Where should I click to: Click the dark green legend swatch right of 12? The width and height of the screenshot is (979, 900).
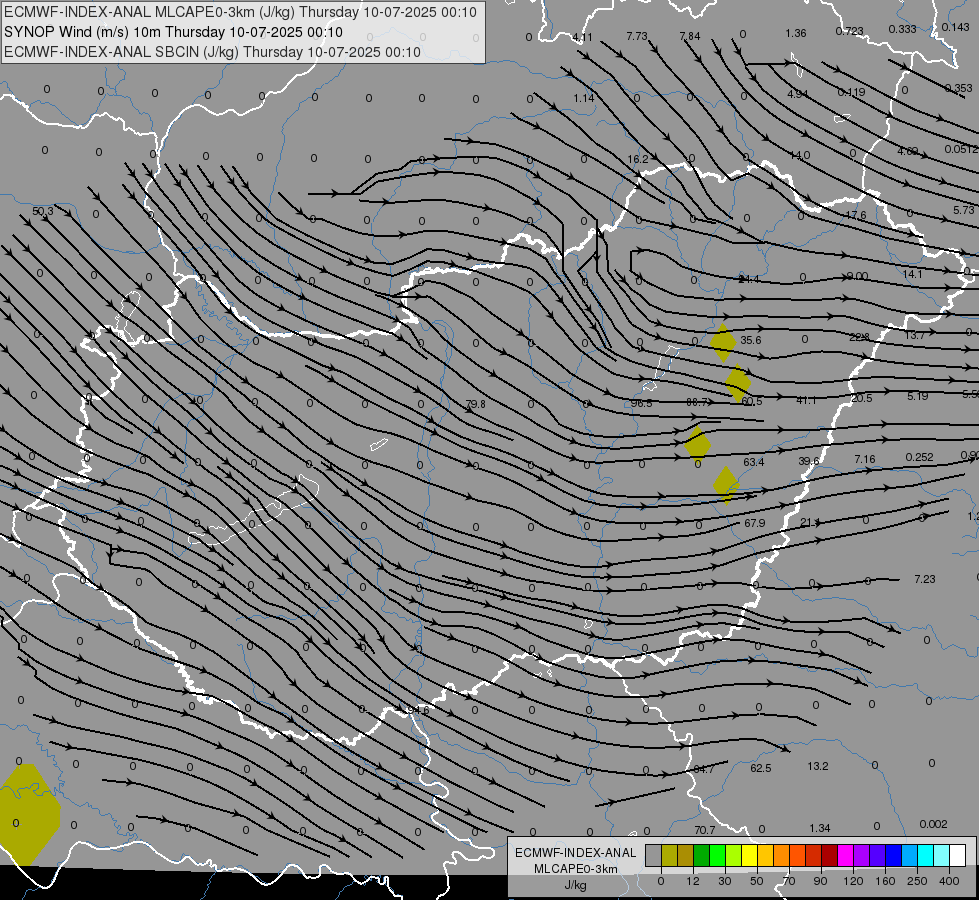point(702,855)
